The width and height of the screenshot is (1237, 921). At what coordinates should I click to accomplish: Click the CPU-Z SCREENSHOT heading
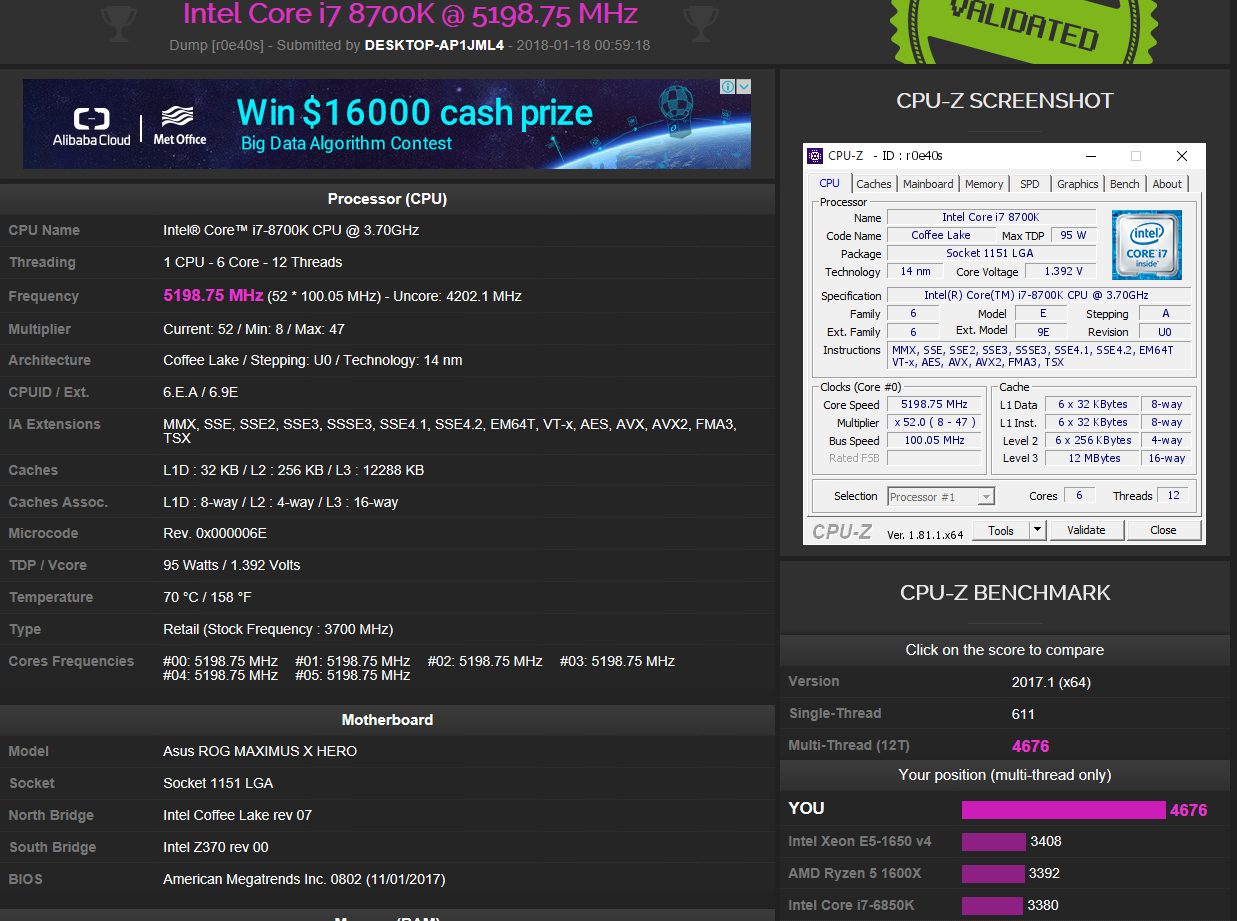1005,101
